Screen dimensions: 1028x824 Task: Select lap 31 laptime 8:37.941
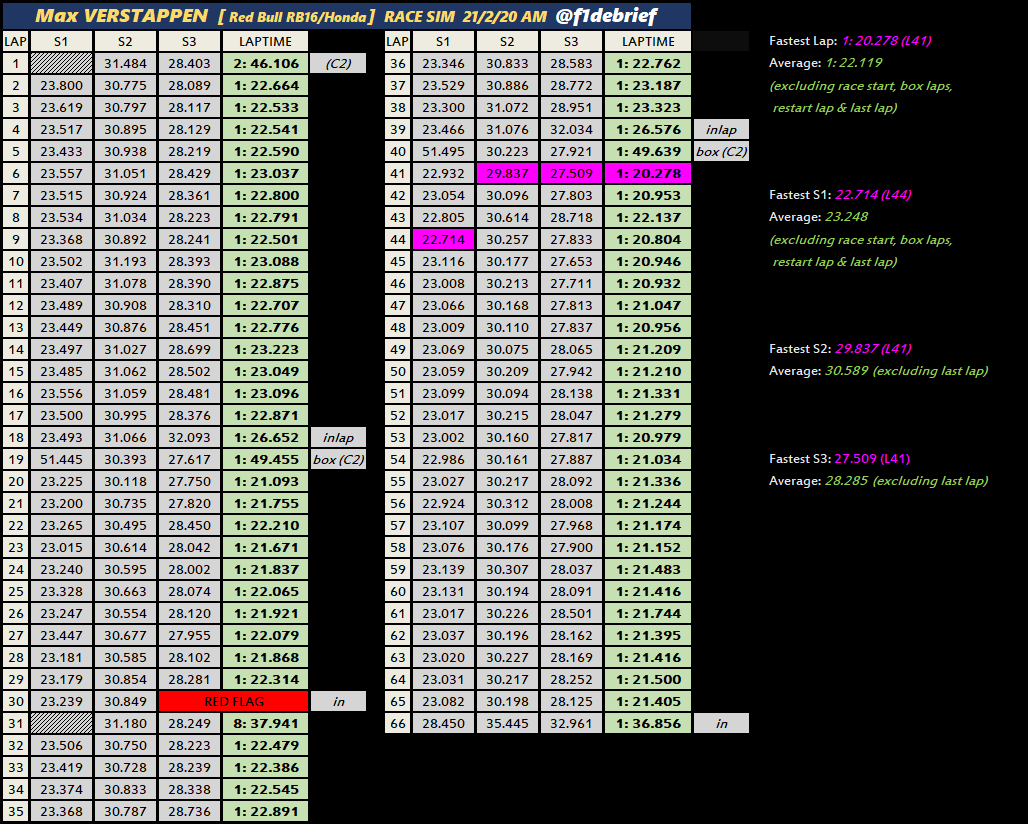[266, 724]
